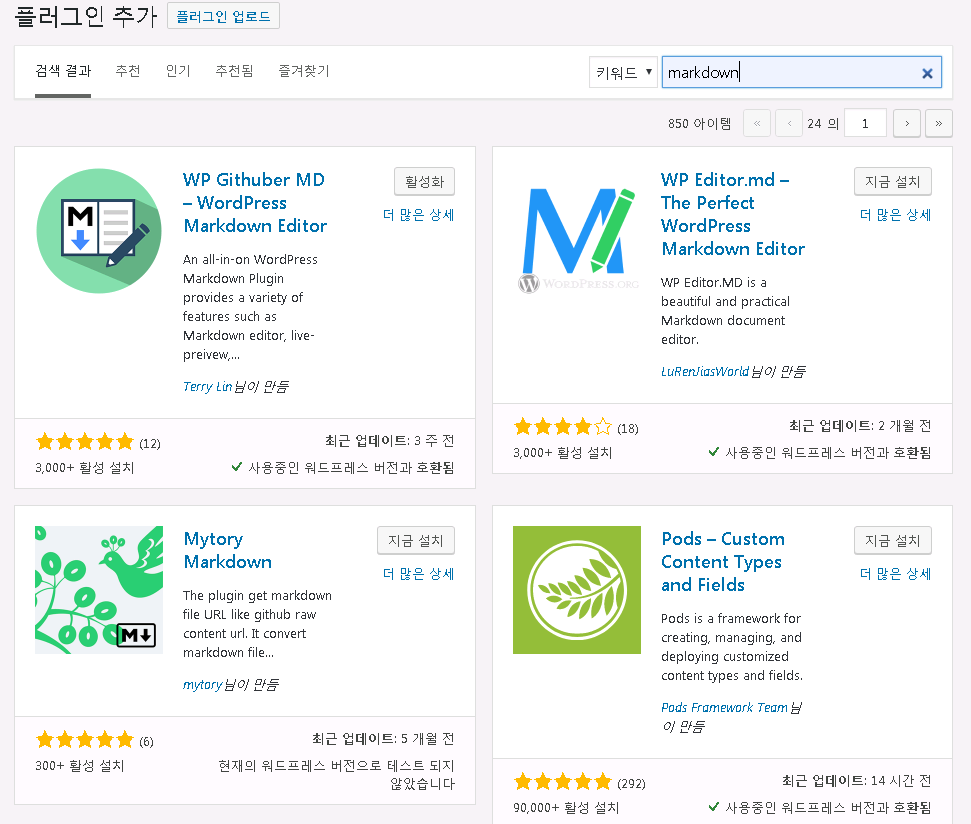Click Pods star rating (292)
Viewport: 971px width, 824px height.
[x=579, y=783]
